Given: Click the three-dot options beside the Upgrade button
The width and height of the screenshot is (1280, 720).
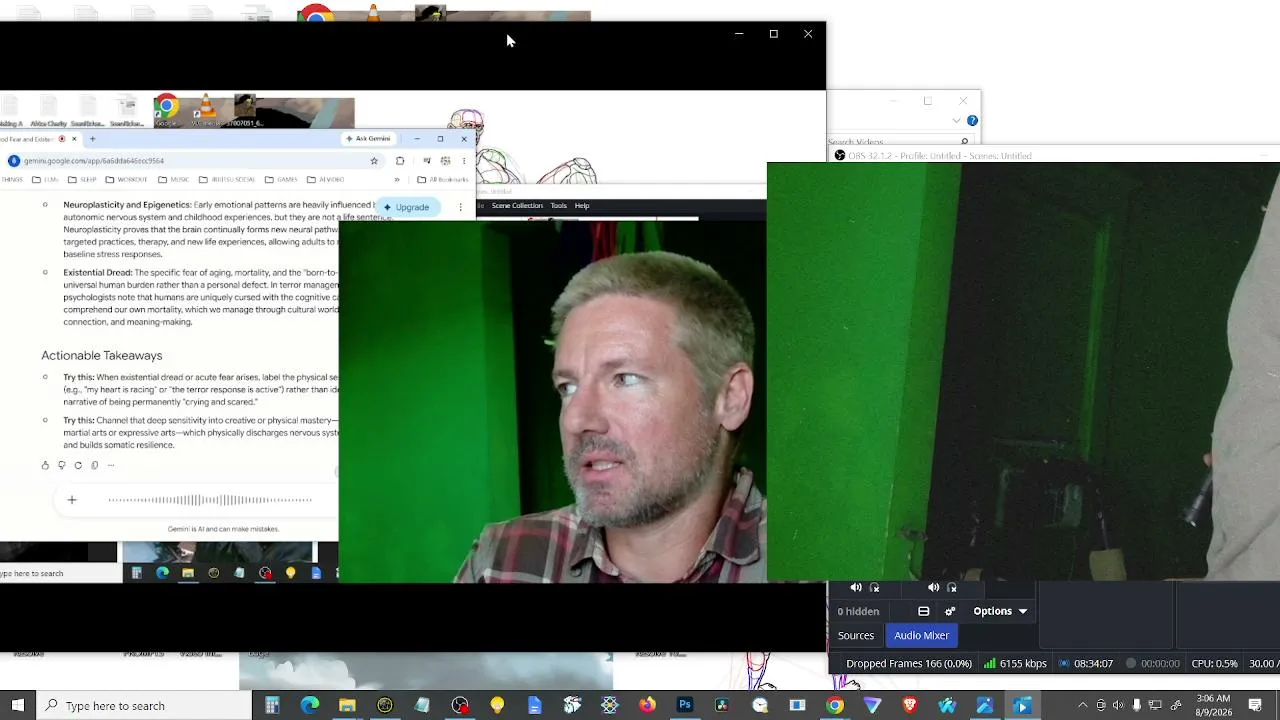Looking at the screenshot, I should (x=460, y=207).
